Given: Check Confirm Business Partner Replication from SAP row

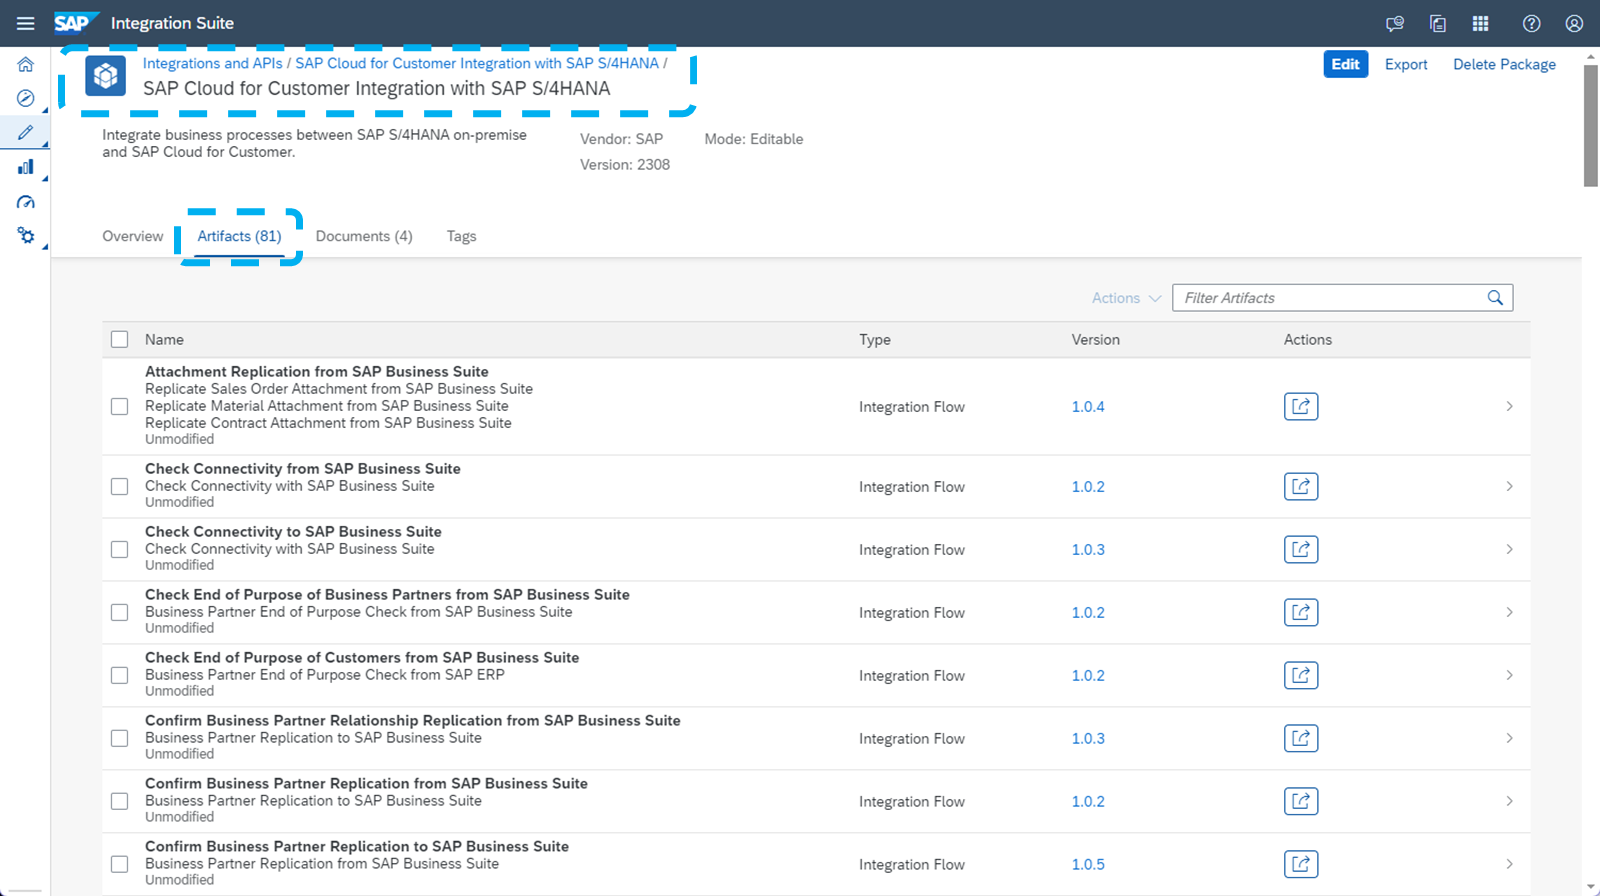Looking at the screenshot, I should point(120,802).
